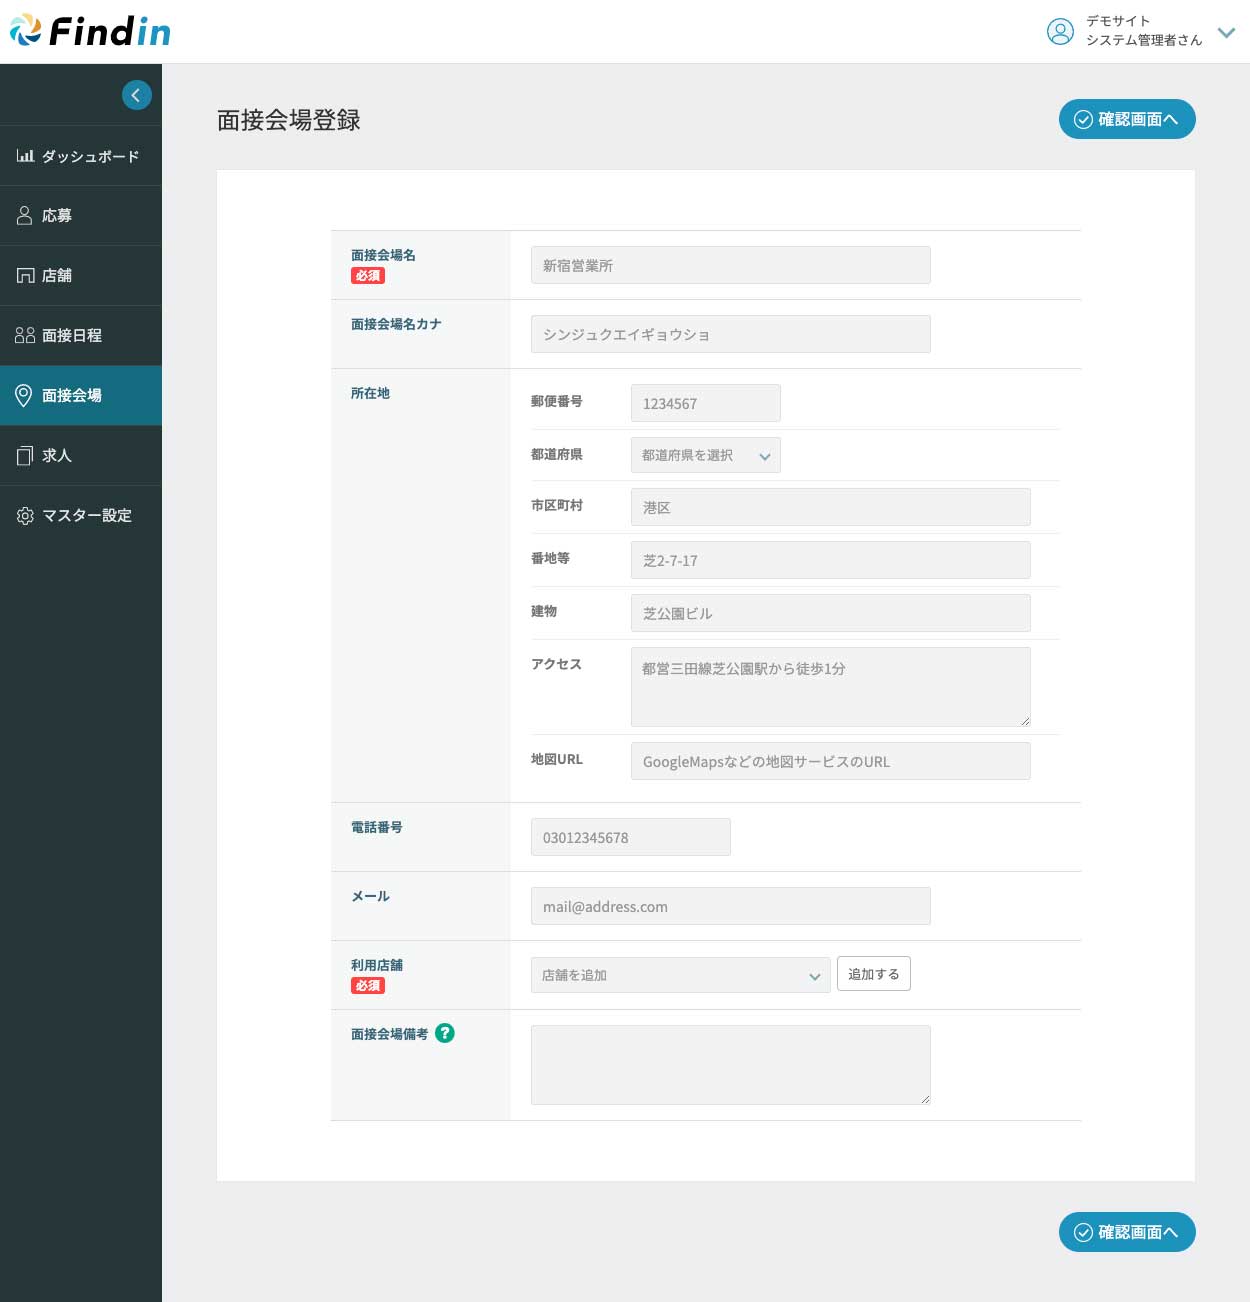Click the Findin logo

(90, 31)
